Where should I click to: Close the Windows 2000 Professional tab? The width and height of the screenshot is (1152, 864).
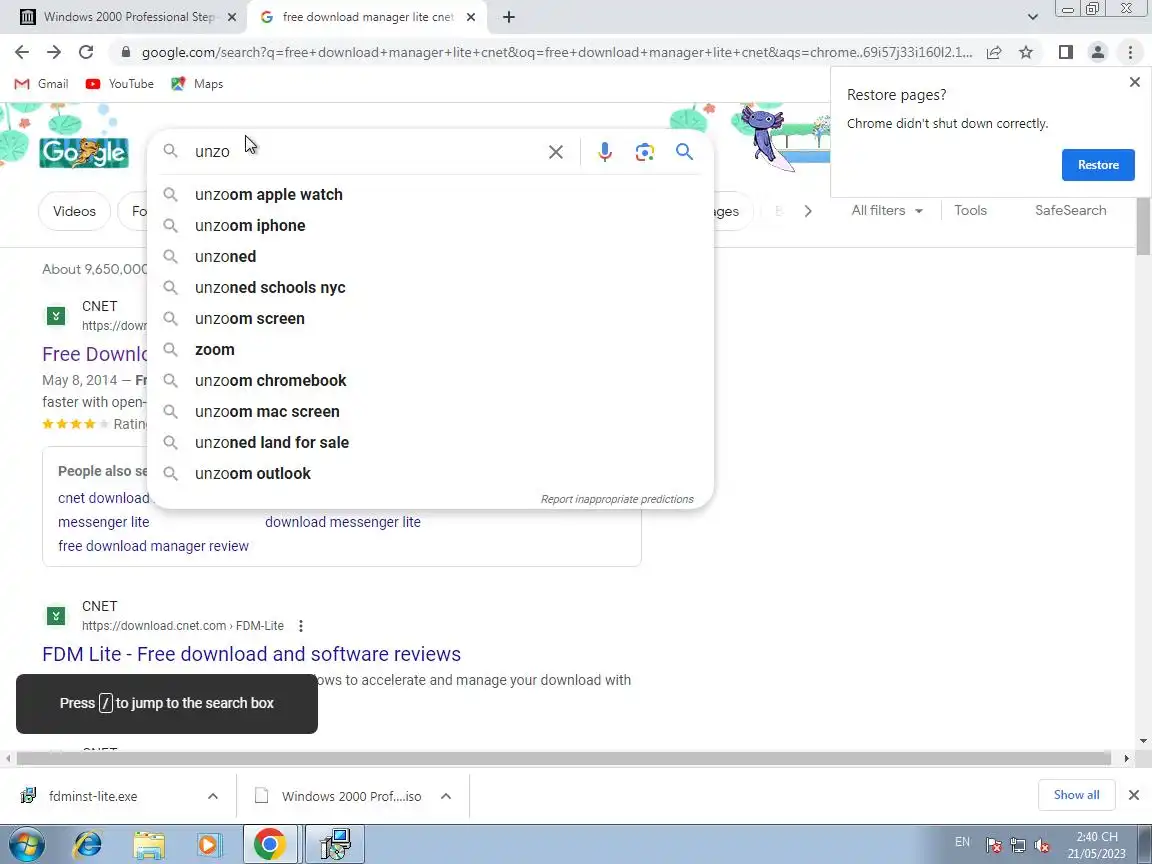(232, 17)
